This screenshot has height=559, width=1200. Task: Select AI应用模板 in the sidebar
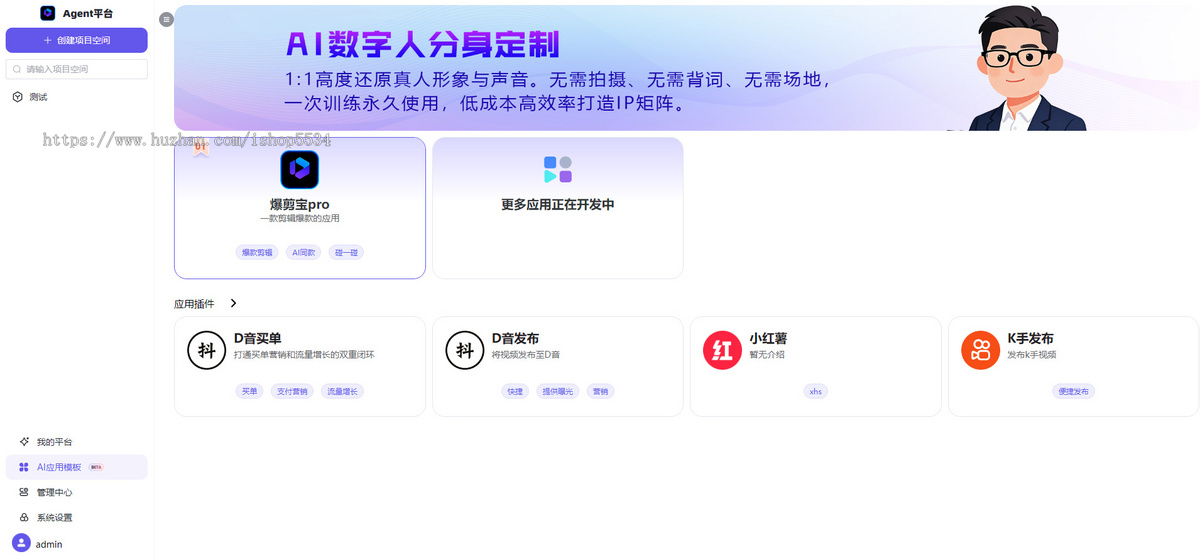pos(77,467)
